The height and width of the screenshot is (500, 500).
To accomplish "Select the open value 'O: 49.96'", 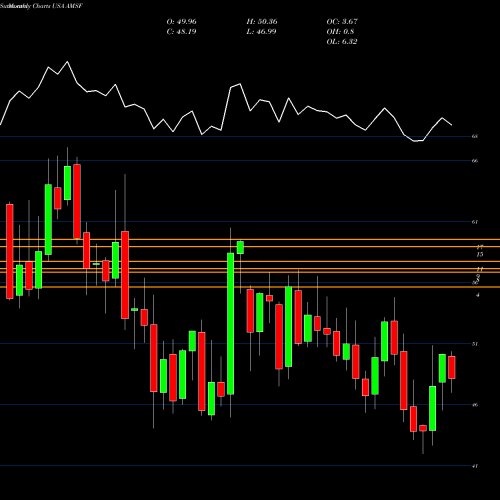I will pyautogui.click(x=181, y=22).
